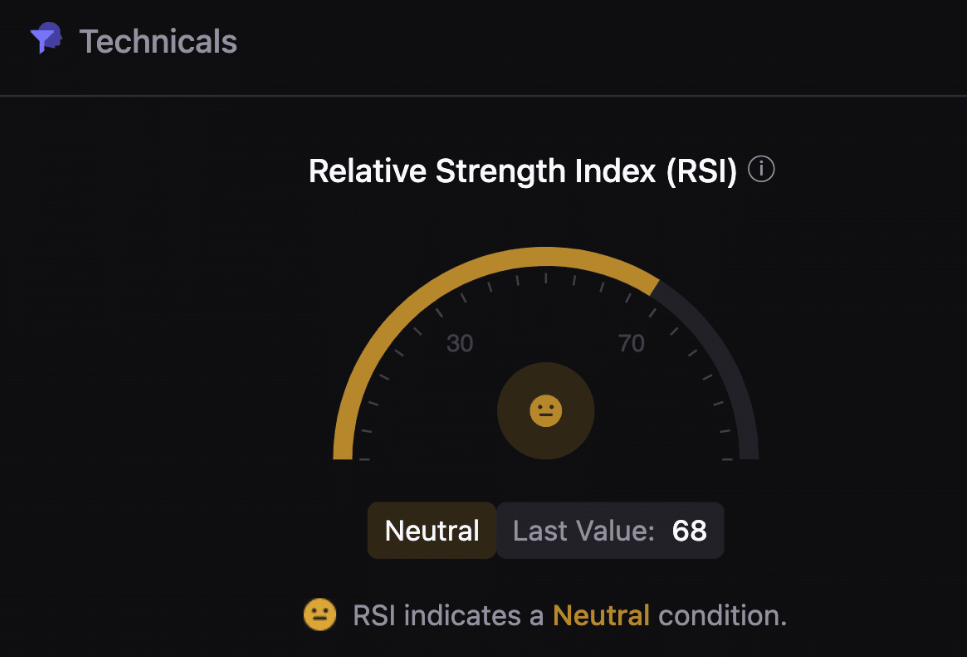The width and height of the screenshot is (967, 657).
Task: Click the Last Value: 68 badge
Action: pyautogui.click(x=610, y=531)
